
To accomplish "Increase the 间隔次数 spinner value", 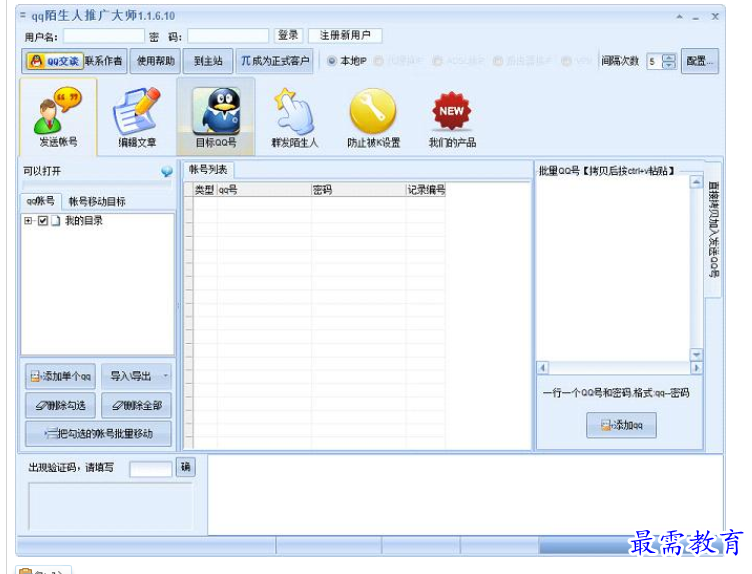I will 669,57.
